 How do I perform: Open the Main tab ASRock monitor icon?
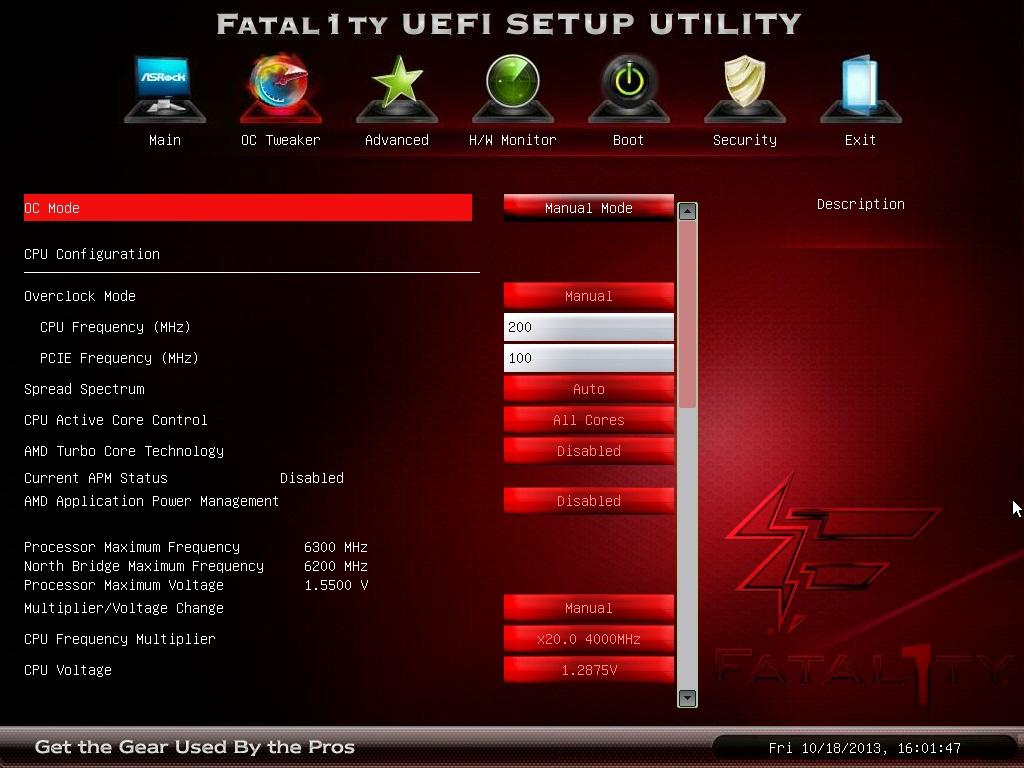[x=165, y=89]
